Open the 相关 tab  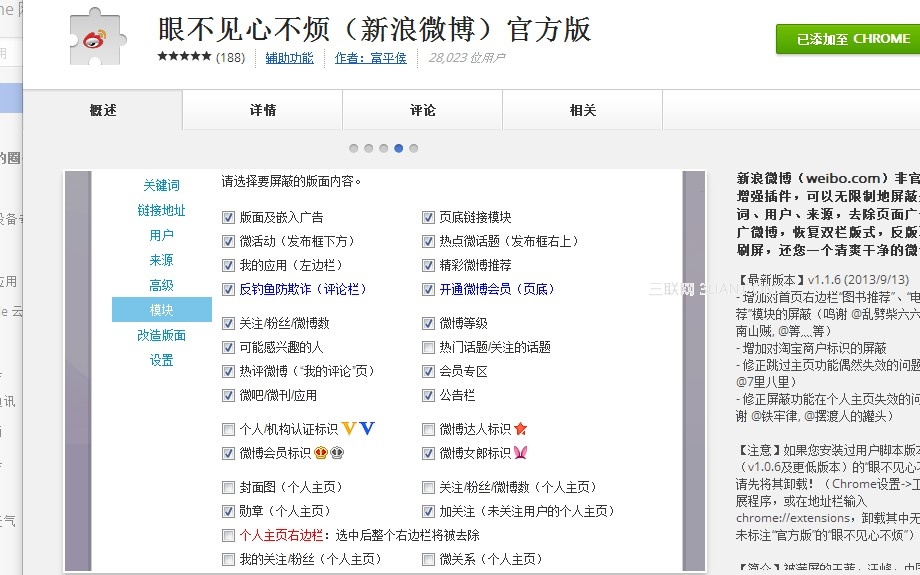coord(583,110)
